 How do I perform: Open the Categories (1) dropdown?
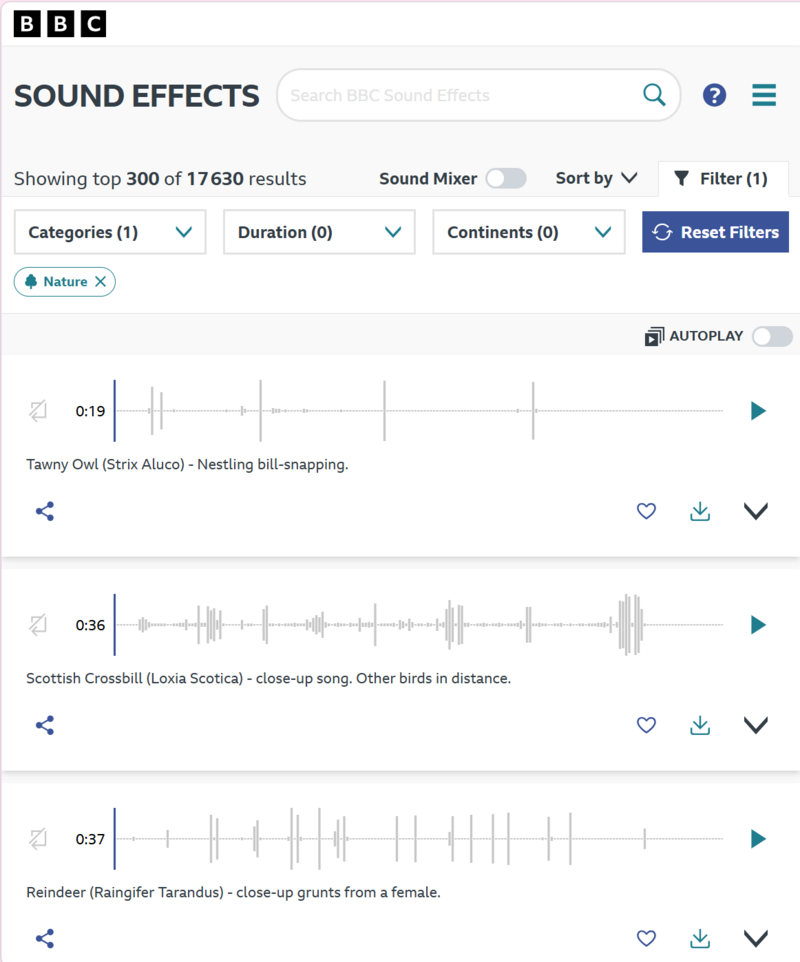coord(110,232)
